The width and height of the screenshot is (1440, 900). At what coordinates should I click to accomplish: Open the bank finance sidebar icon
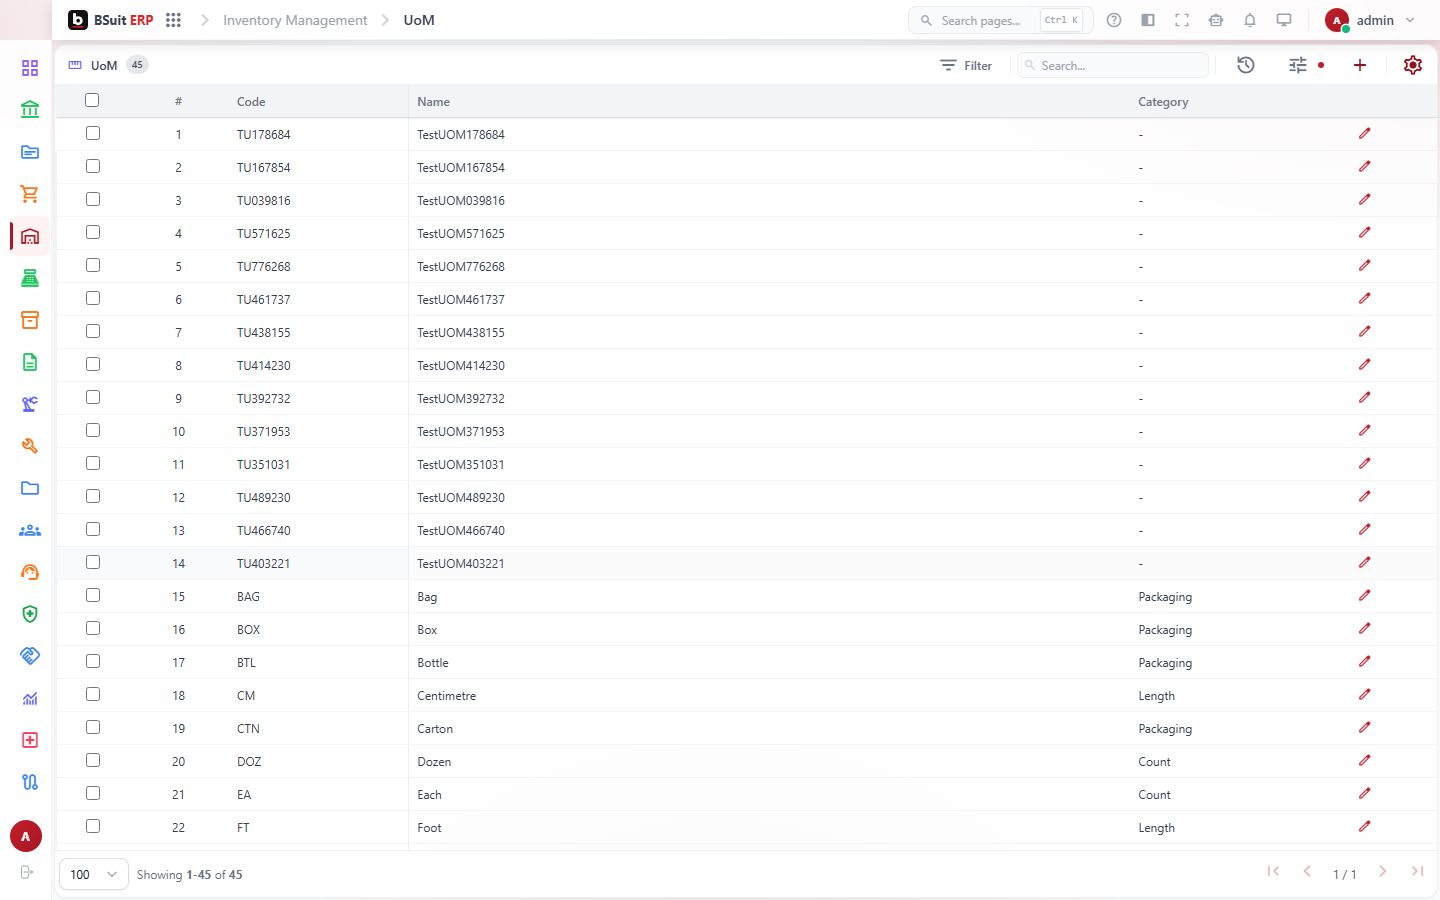[30, 110]
